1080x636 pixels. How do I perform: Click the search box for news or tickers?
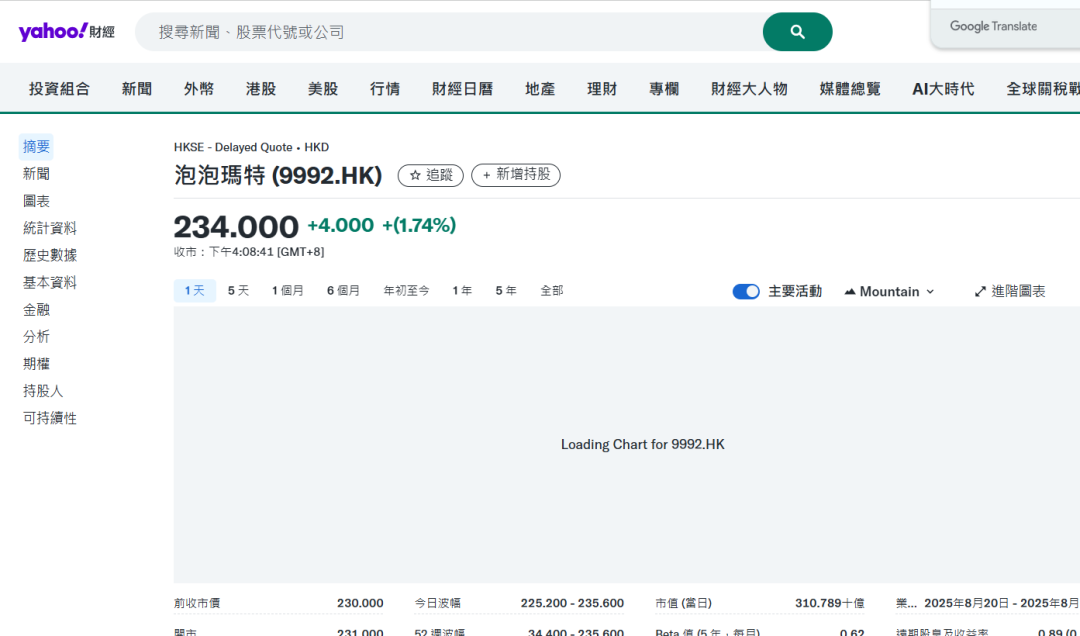(x=448, y=32)
